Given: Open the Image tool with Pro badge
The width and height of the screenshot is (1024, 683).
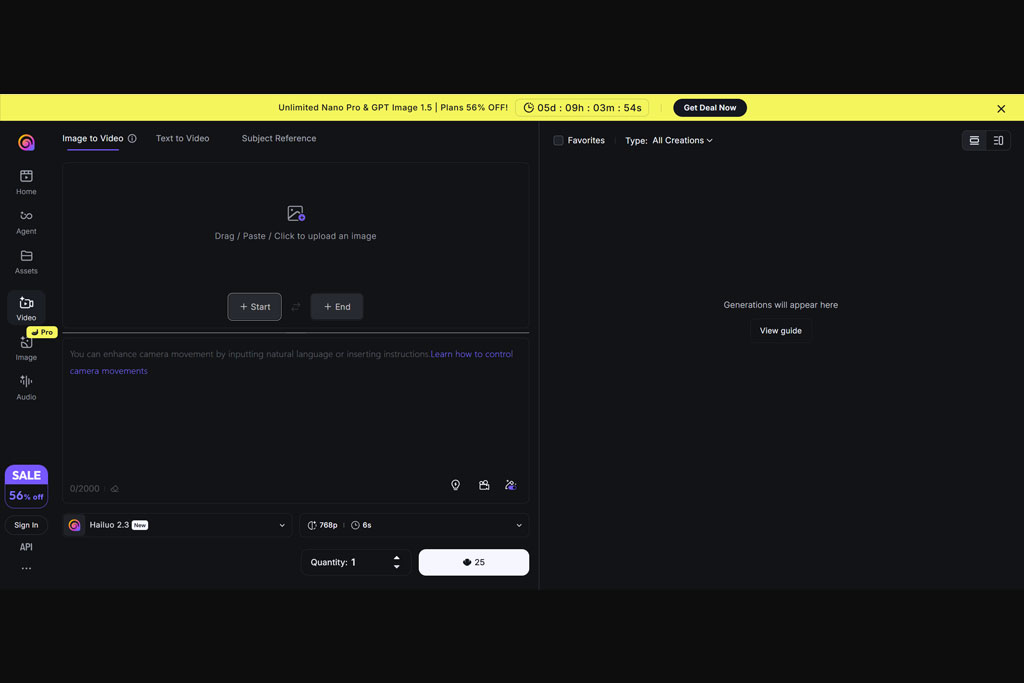Looking at the screenshot, I should coord(26,347).
